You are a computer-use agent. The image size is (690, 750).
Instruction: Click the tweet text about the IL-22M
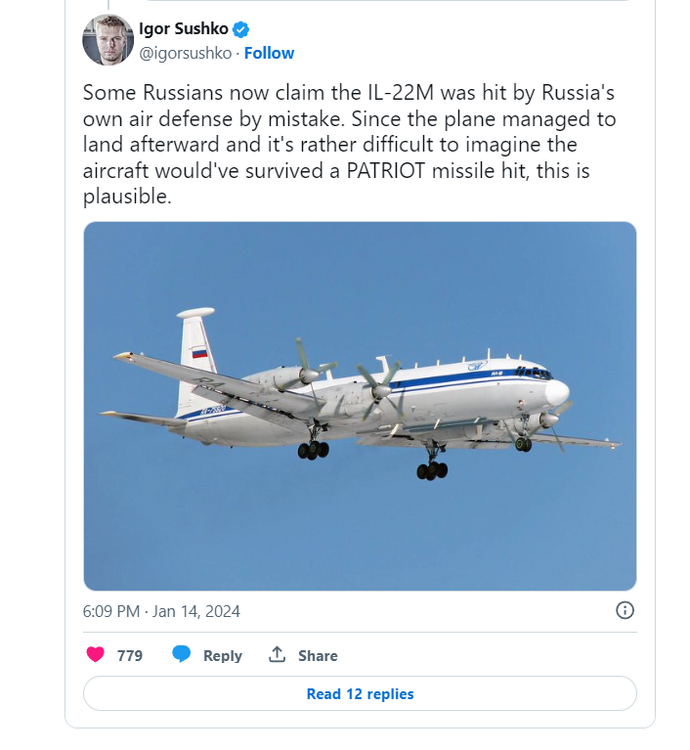pyautogui.click(x=349, y=145)
